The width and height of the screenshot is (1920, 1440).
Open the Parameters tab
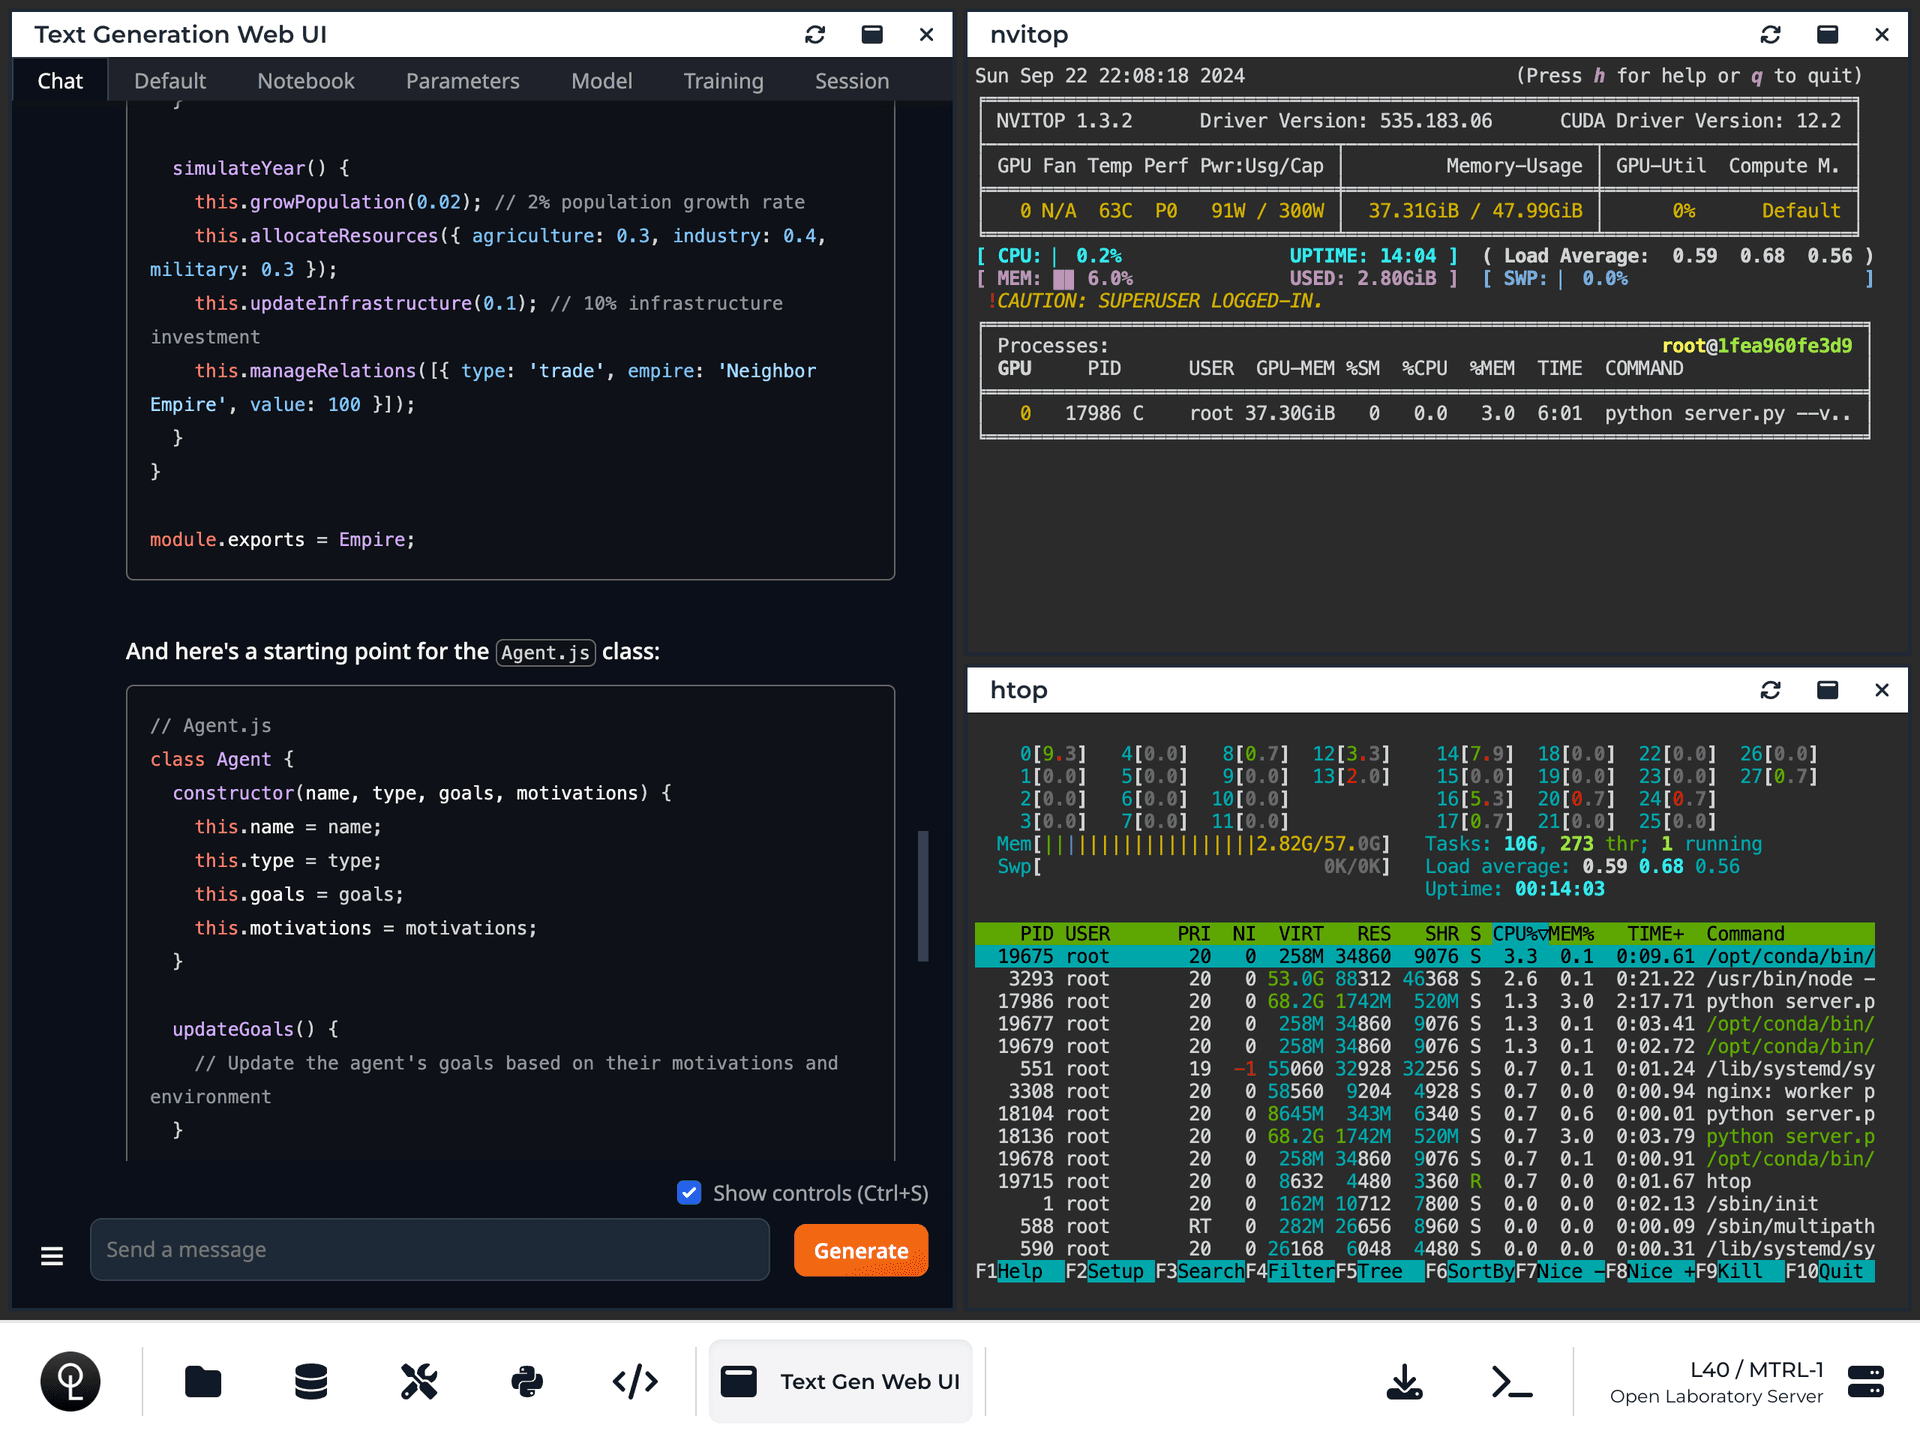(x=463, y=81)
